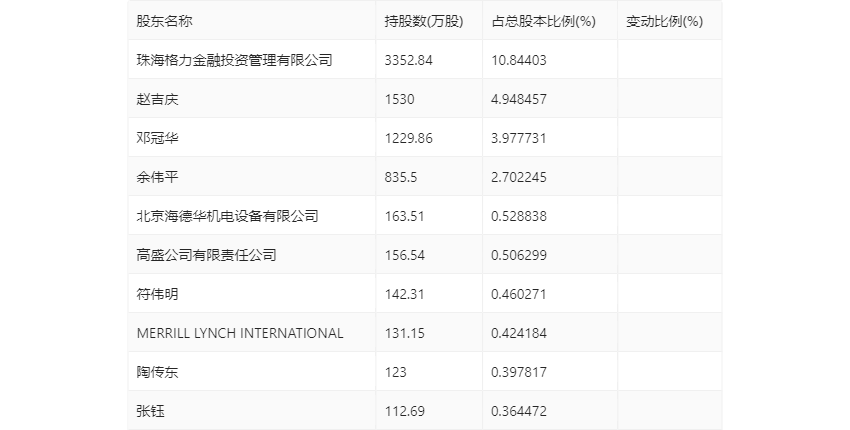Select 北京海德华机电设备有限公司 in the table

tap(227, 216)
